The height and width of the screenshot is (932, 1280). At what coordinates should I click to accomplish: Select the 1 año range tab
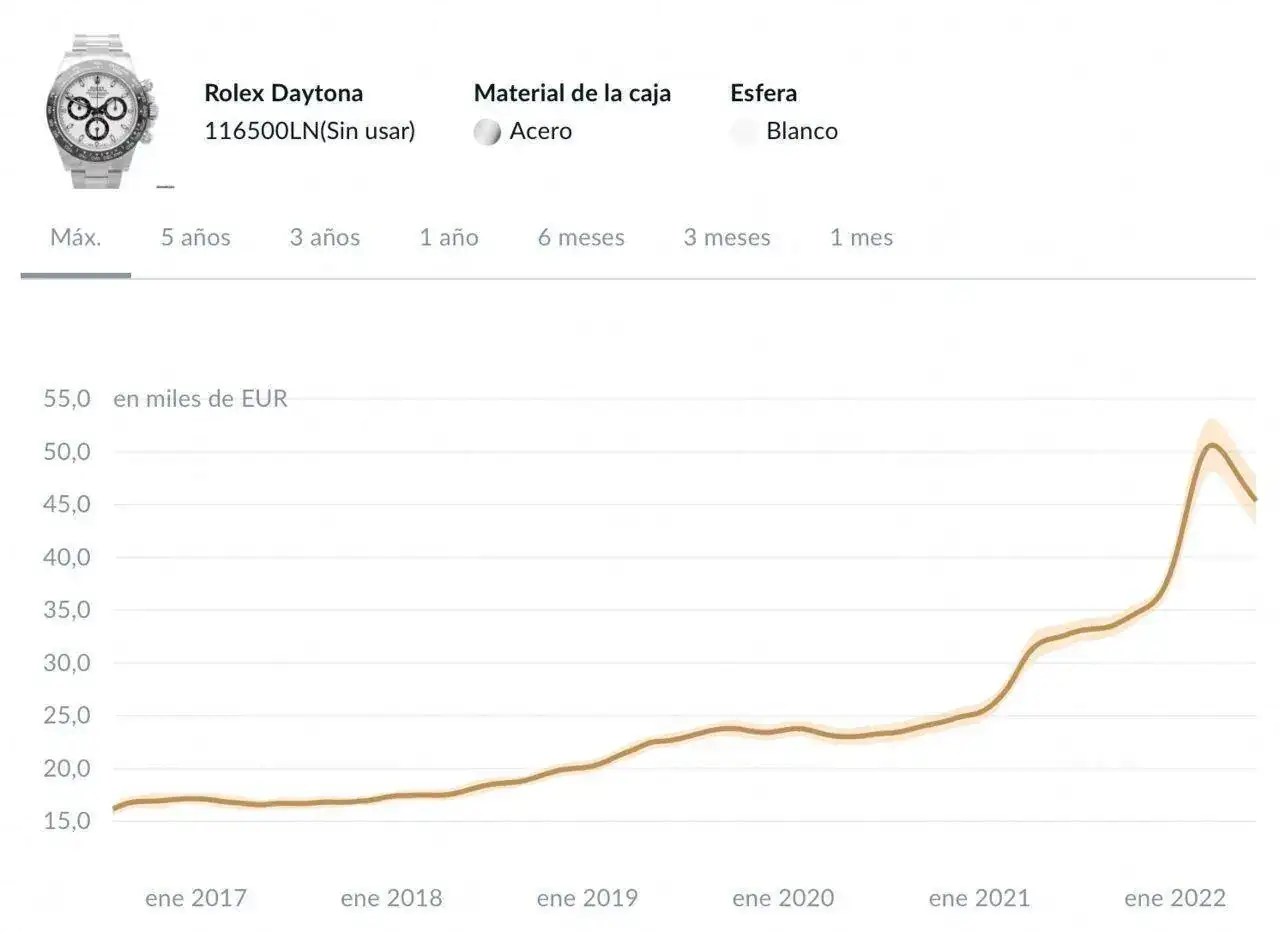coord(449,238)
